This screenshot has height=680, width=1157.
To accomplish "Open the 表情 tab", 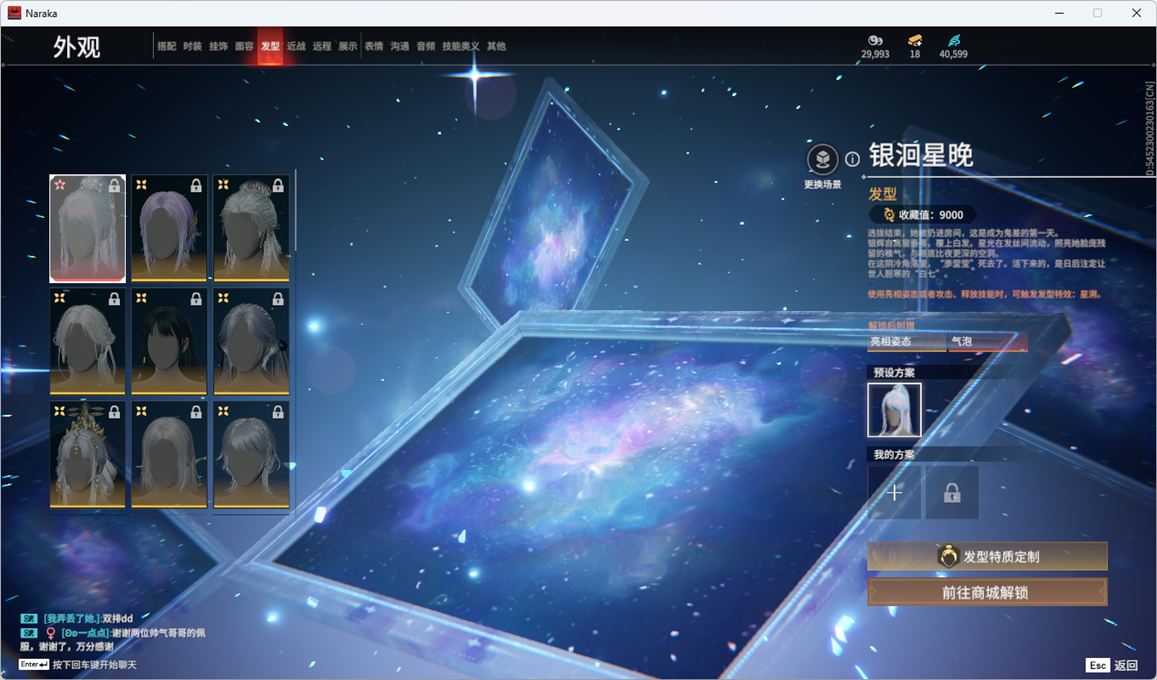I will pos(374,46).
